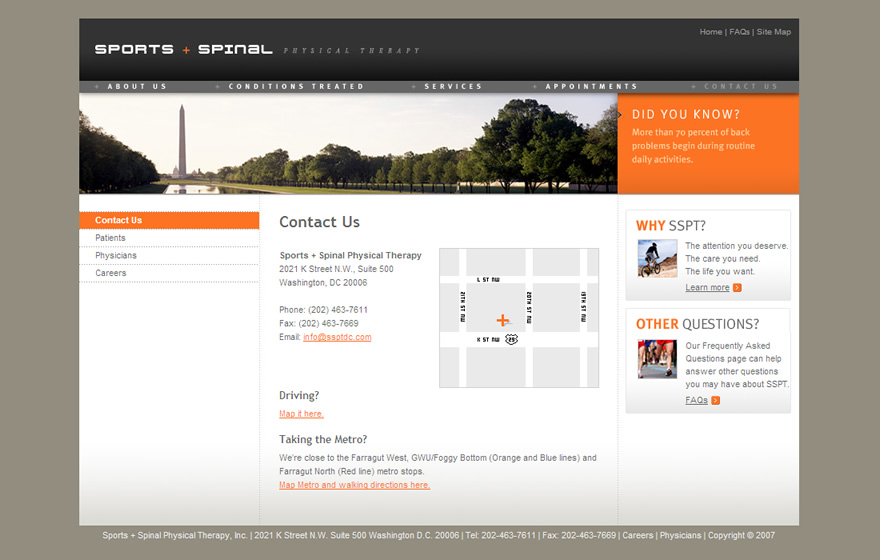The image size is (880, 560).
Task: Open FAQs link in top header
Action: tap(739, 32)
